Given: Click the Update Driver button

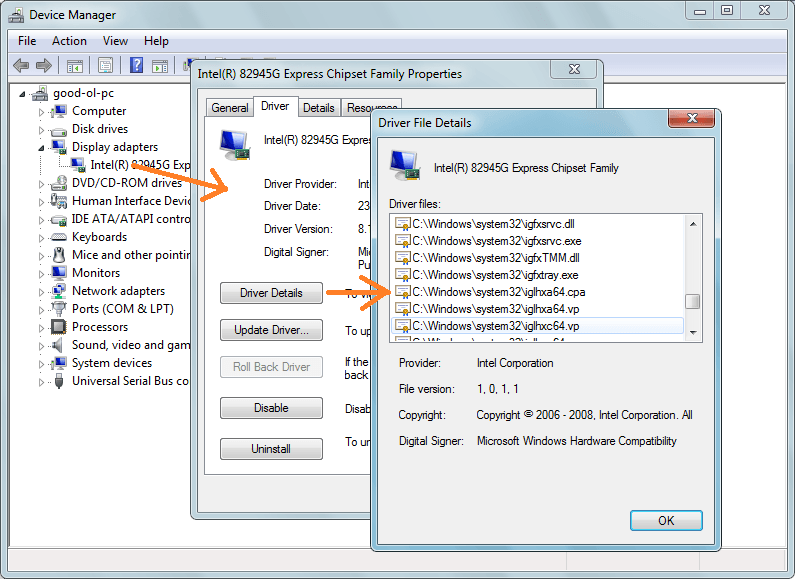Looking at the screenshot, I should point(271,330).
